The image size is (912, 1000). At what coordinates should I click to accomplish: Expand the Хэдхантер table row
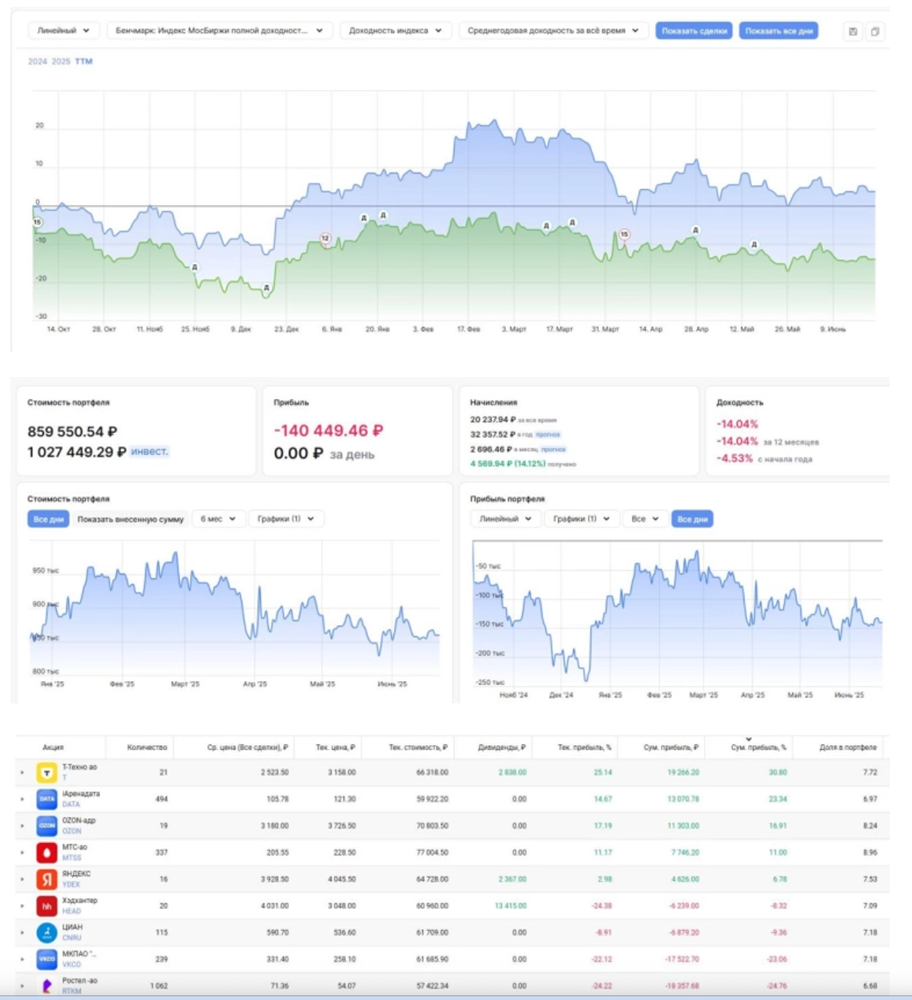point(22,906)
